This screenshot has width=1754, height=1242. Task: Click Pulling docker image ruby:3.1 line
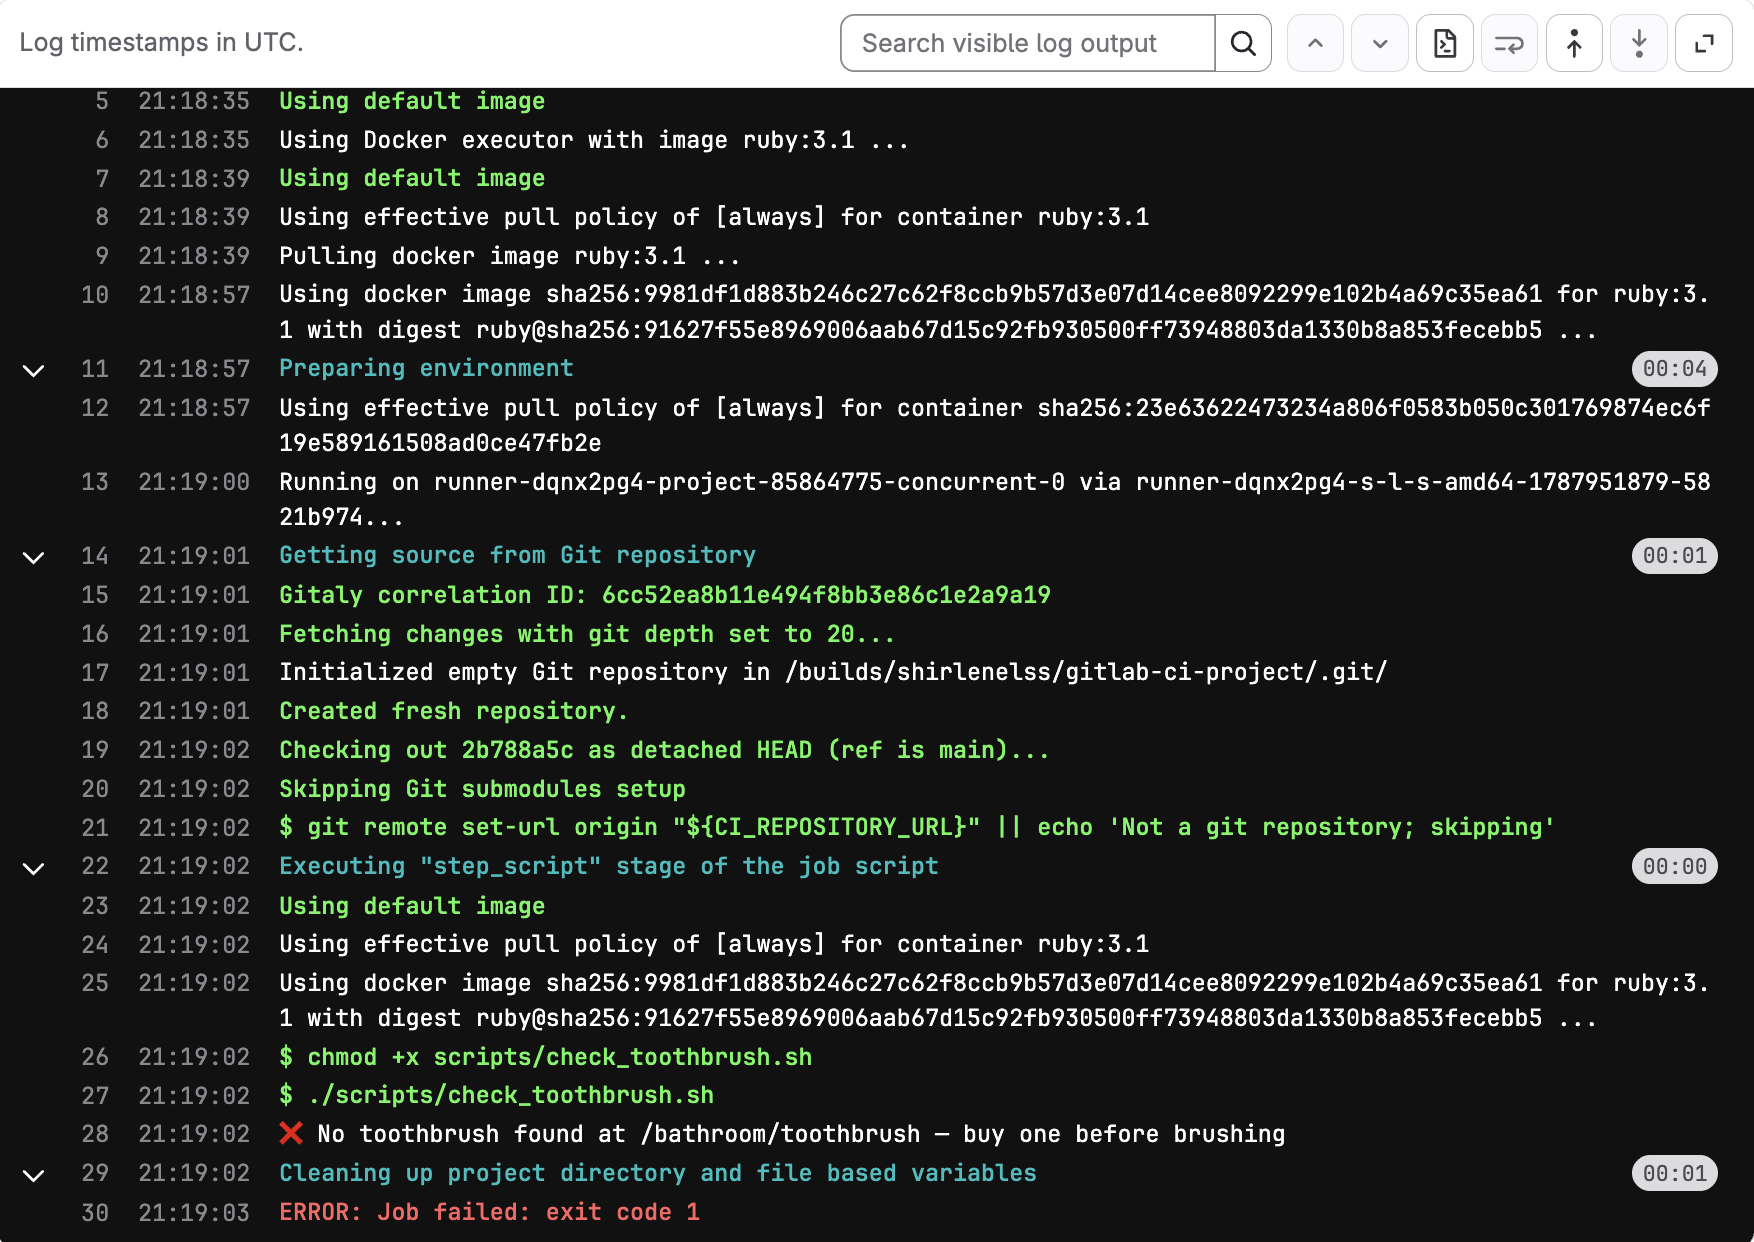[x=510, y=256]
